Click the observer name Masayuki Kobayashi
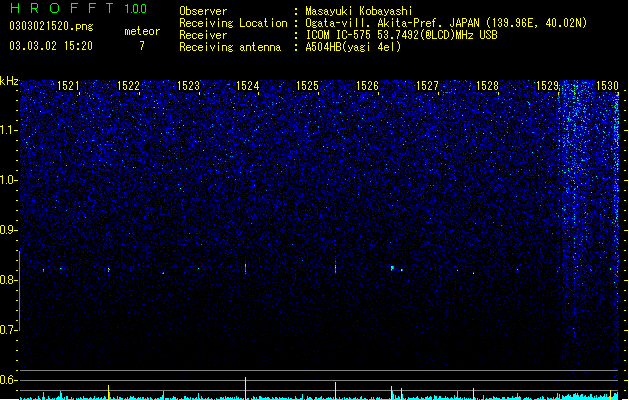This screenshot has height=400, width=629. click(x=359, y=11)
